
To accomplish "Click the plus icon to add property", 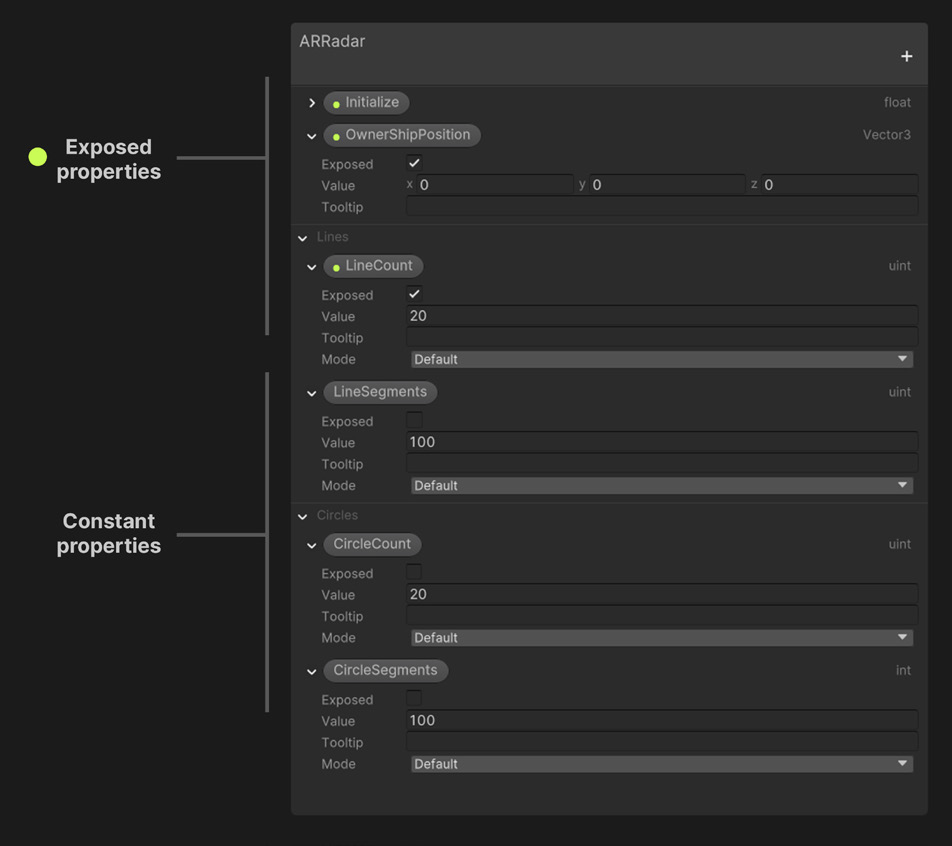I will click(906, 57).
